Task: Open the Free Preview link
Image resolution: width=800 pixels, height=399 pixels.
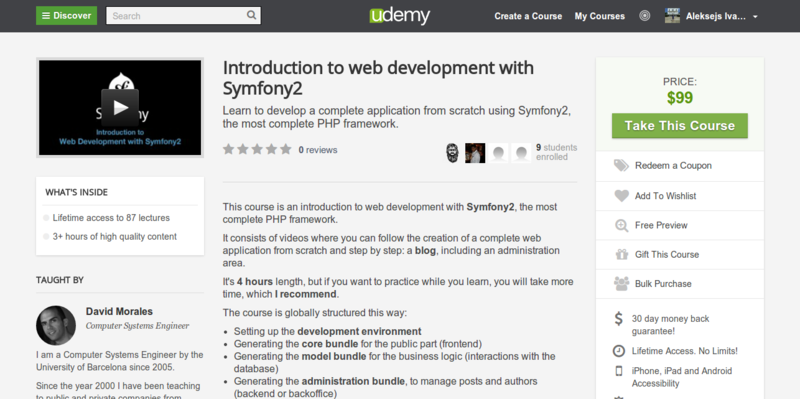Action: click(661, 225)
